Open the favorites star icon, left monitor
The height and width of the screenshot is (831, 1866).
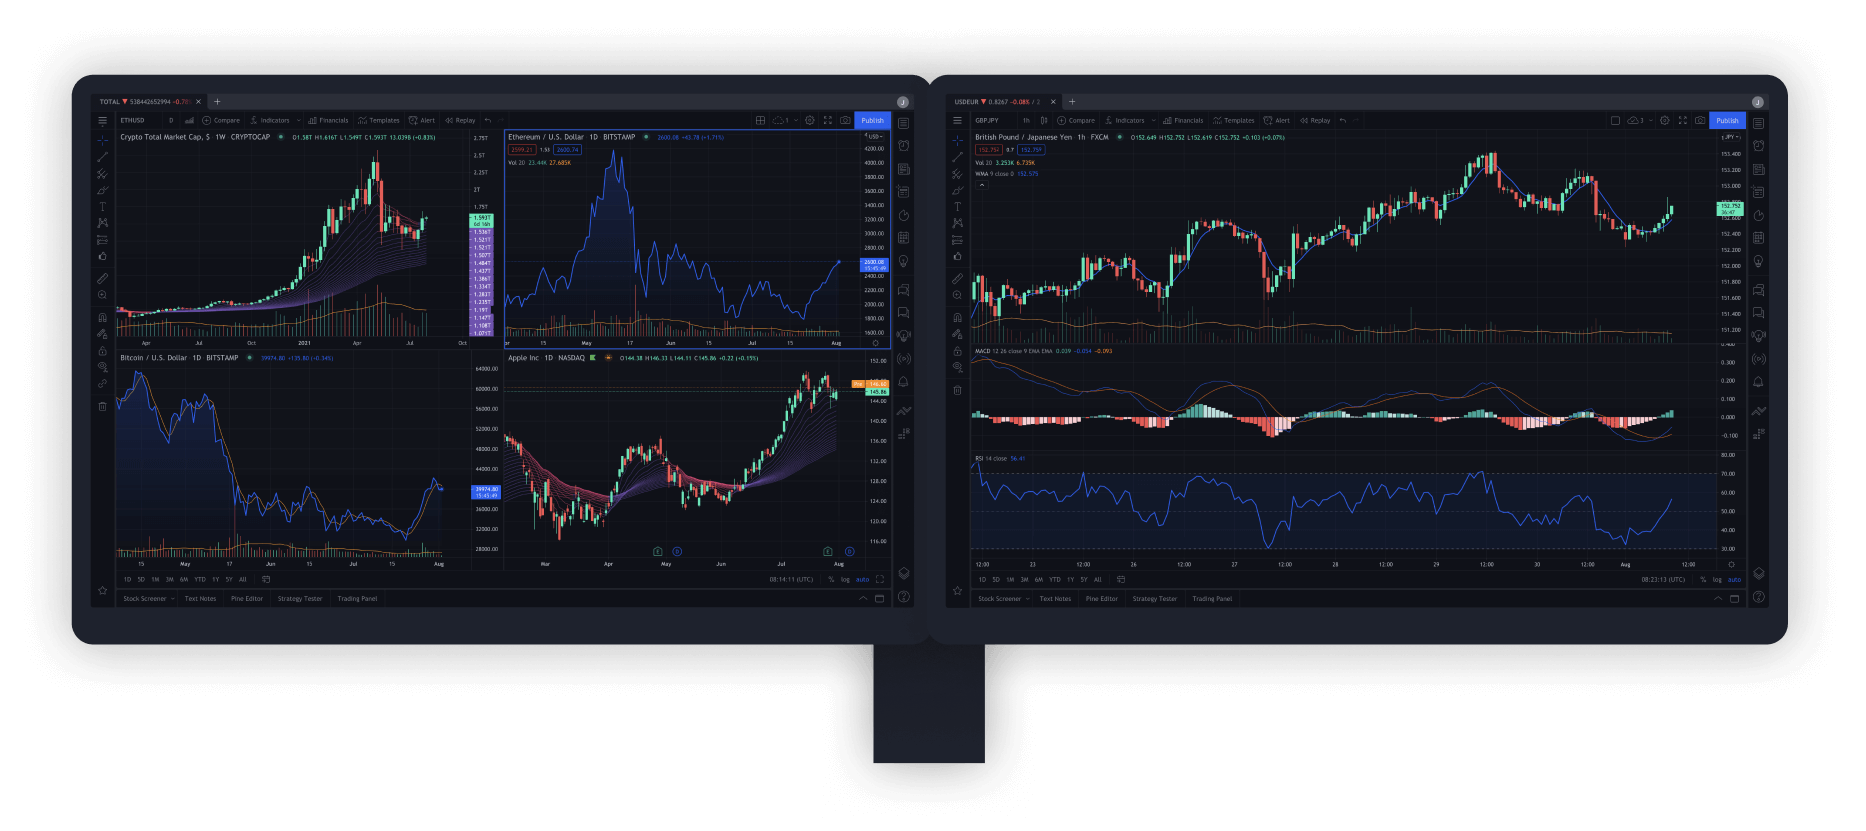(102, 591)
